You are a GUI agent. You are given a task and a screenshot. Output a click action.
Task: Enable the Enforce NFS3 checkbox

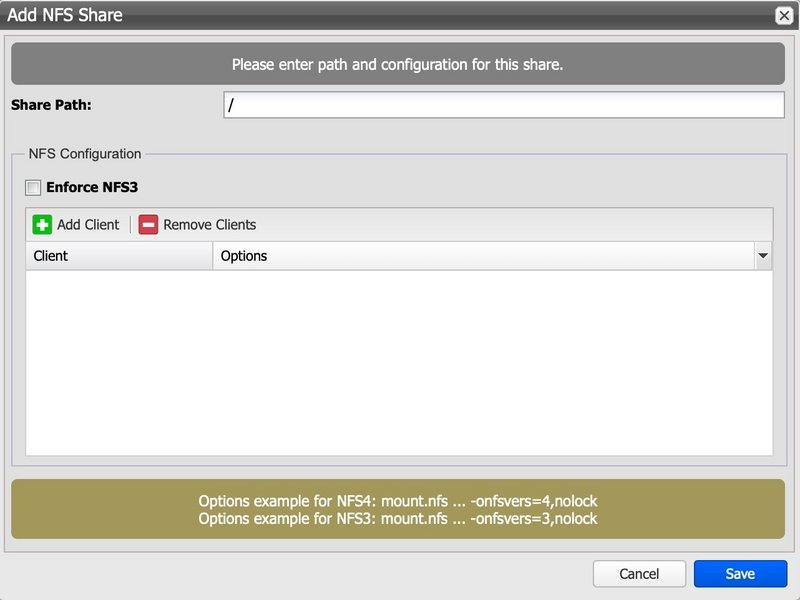tap(34, 187)
